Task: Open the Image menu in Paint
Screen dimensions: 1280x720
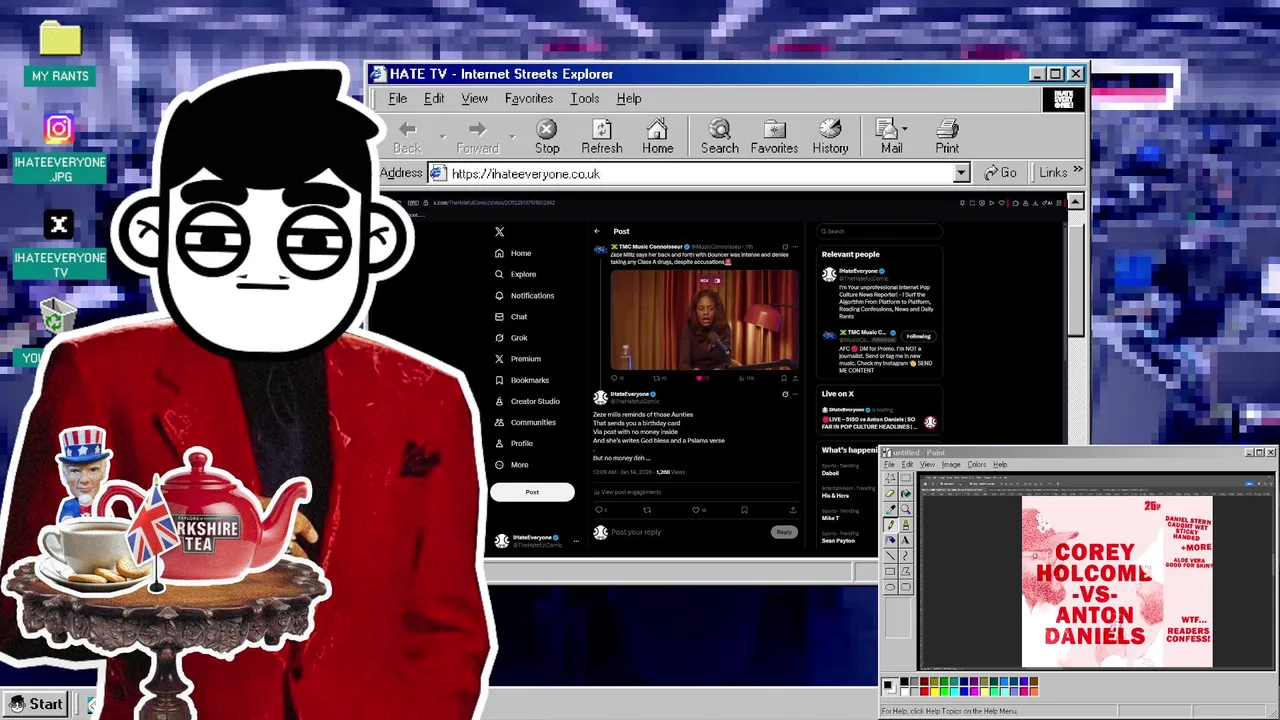Action: tap(951, 464)
